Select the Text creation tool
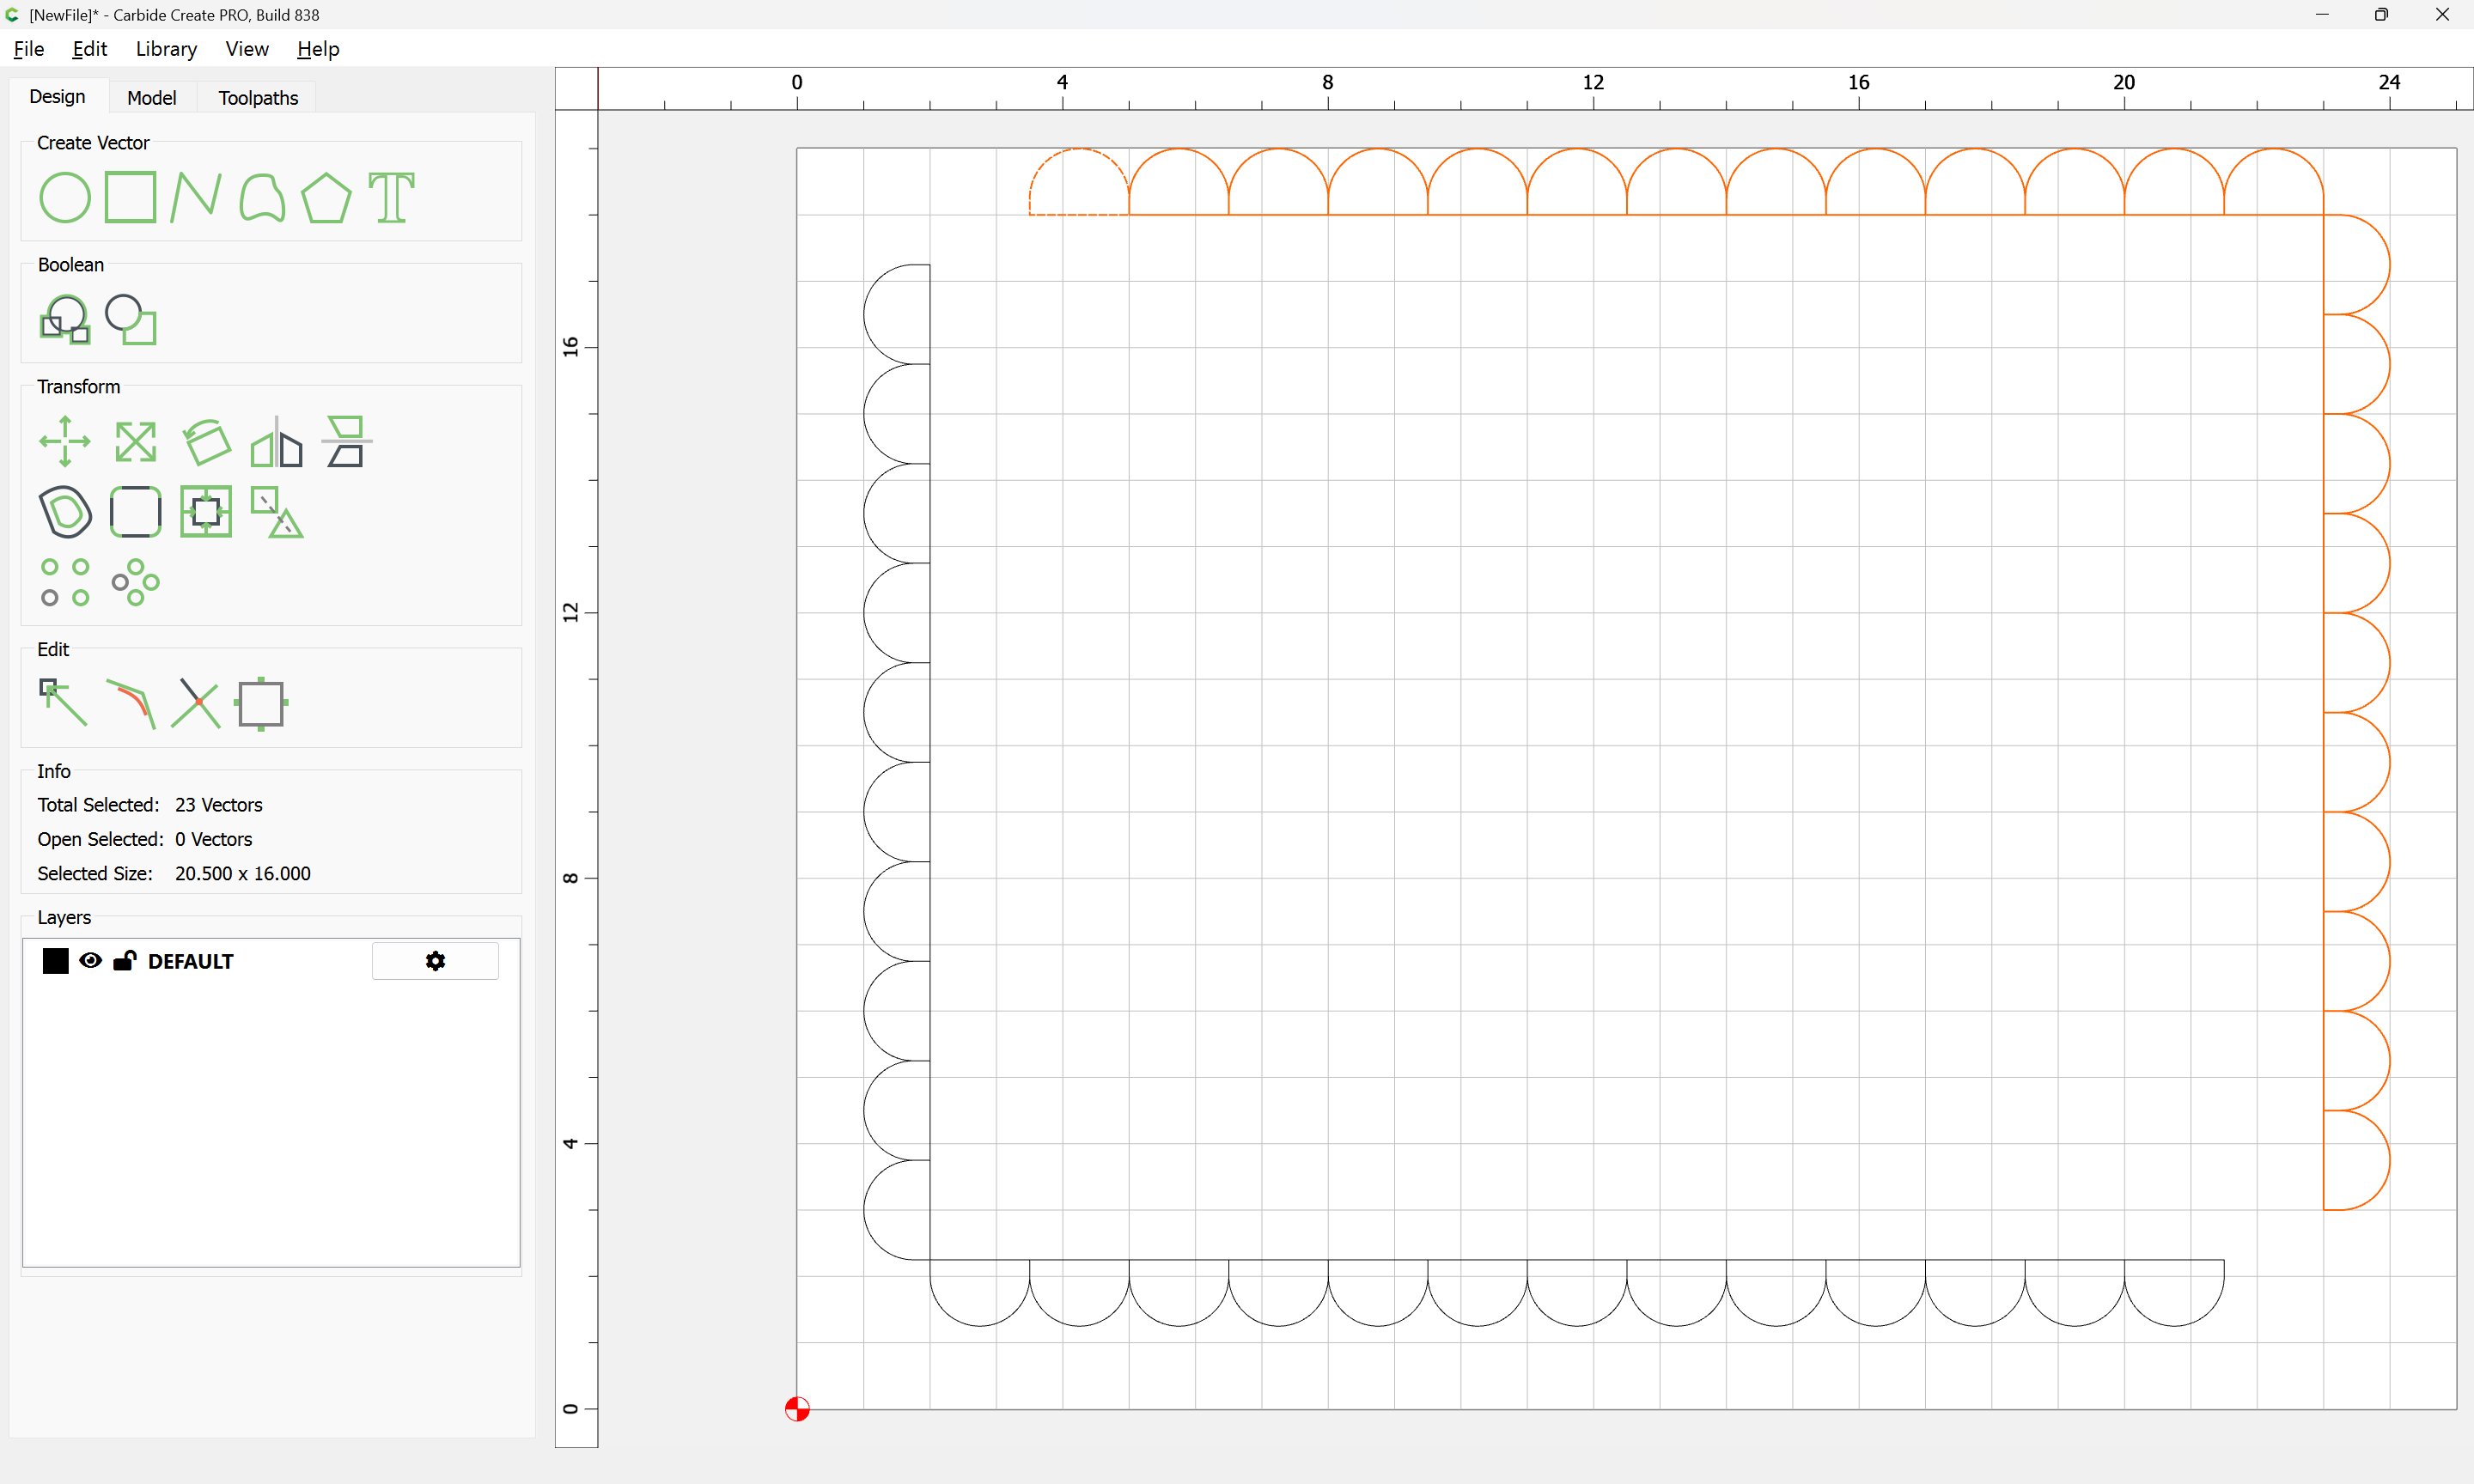The height and width of the screenshot is (1484, 2474). pos(391,197)
